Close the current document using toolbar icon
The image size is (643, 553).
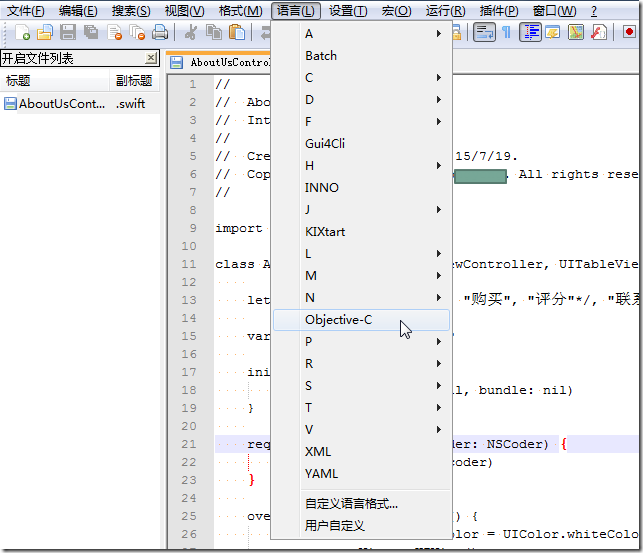pyautogui.click(x=114, y=32)
